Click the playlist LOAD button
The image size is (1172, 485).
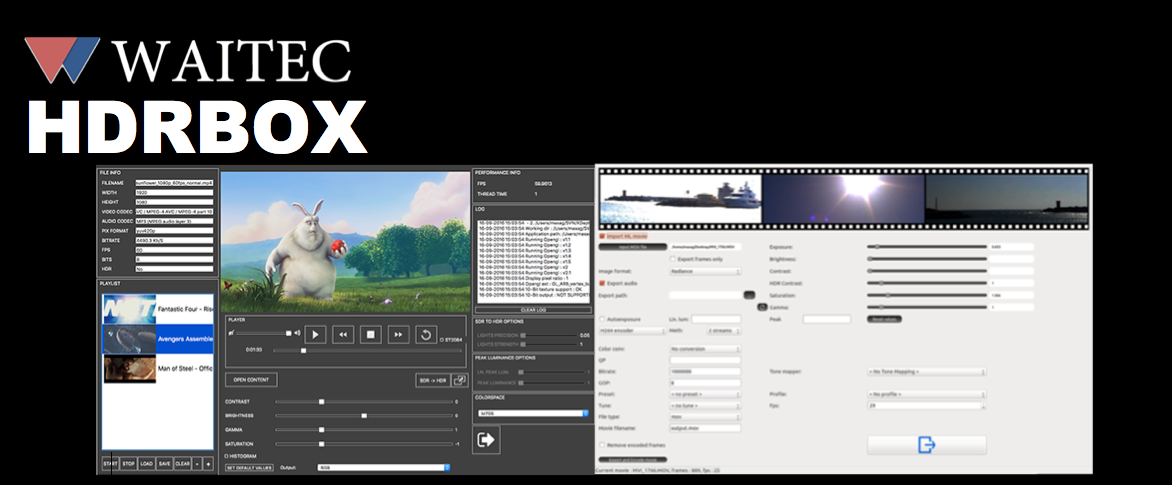pos(146,463)
